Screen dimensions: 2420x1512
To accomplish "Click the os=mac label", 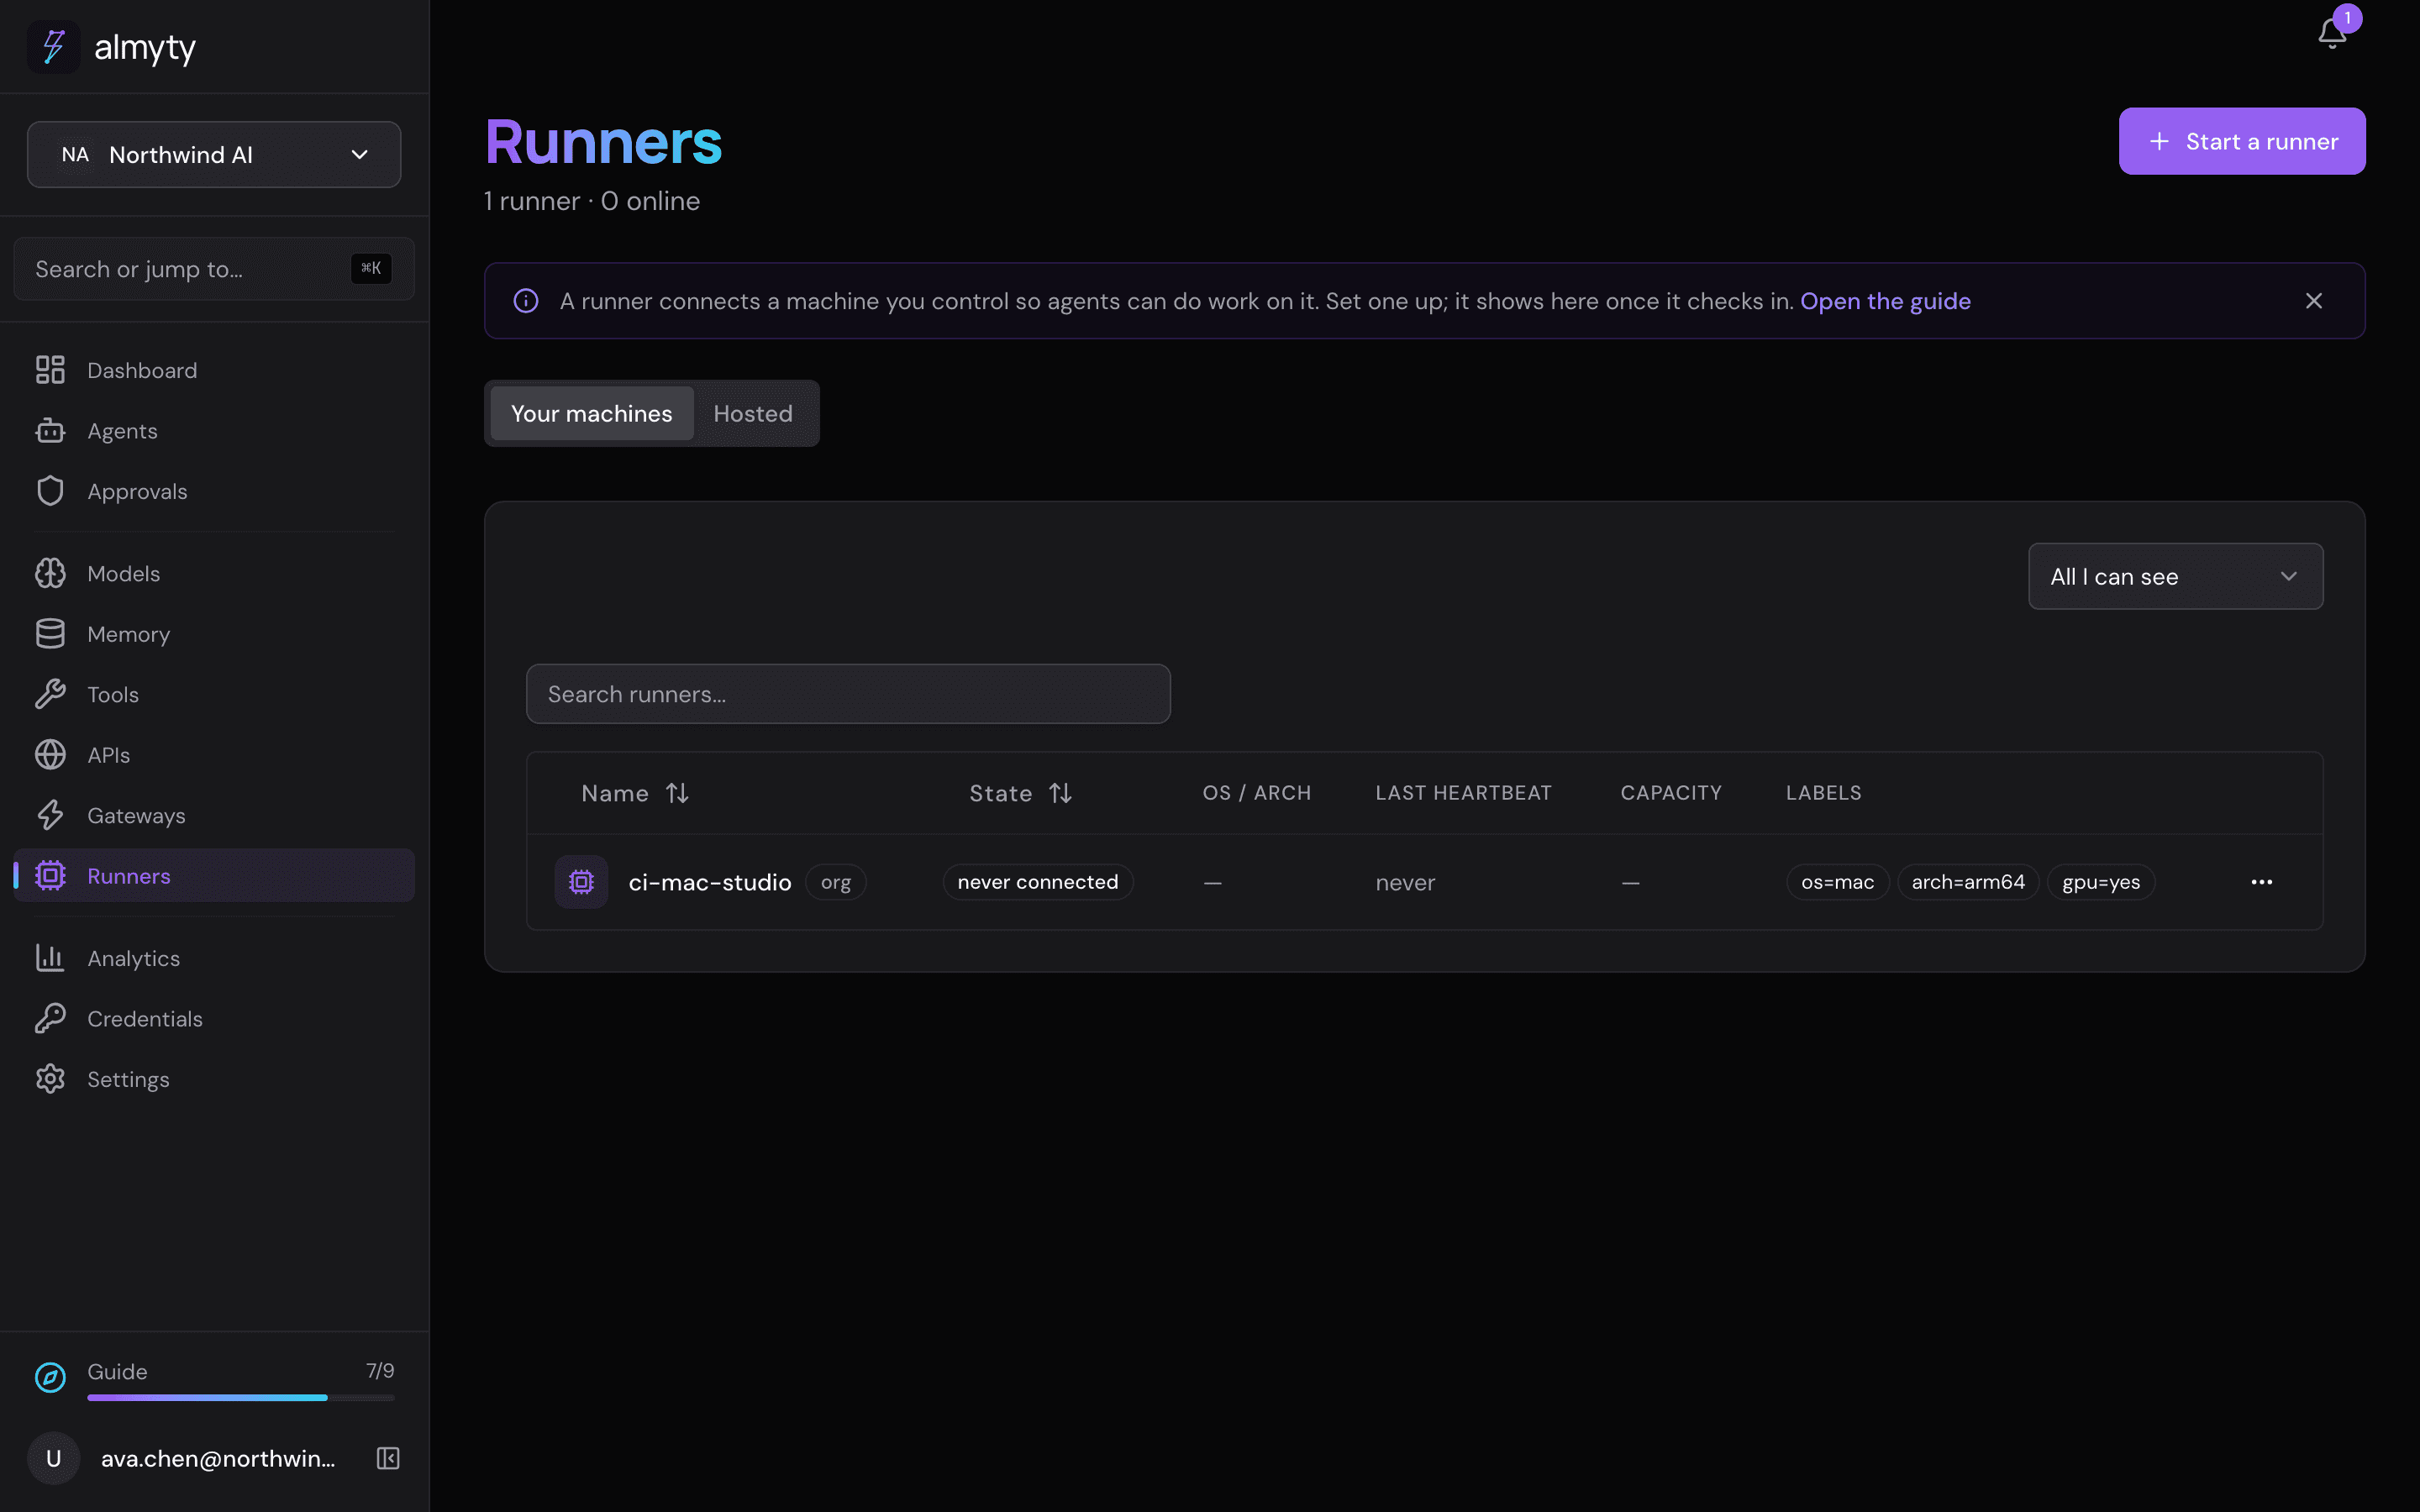I will point(1837,882).
